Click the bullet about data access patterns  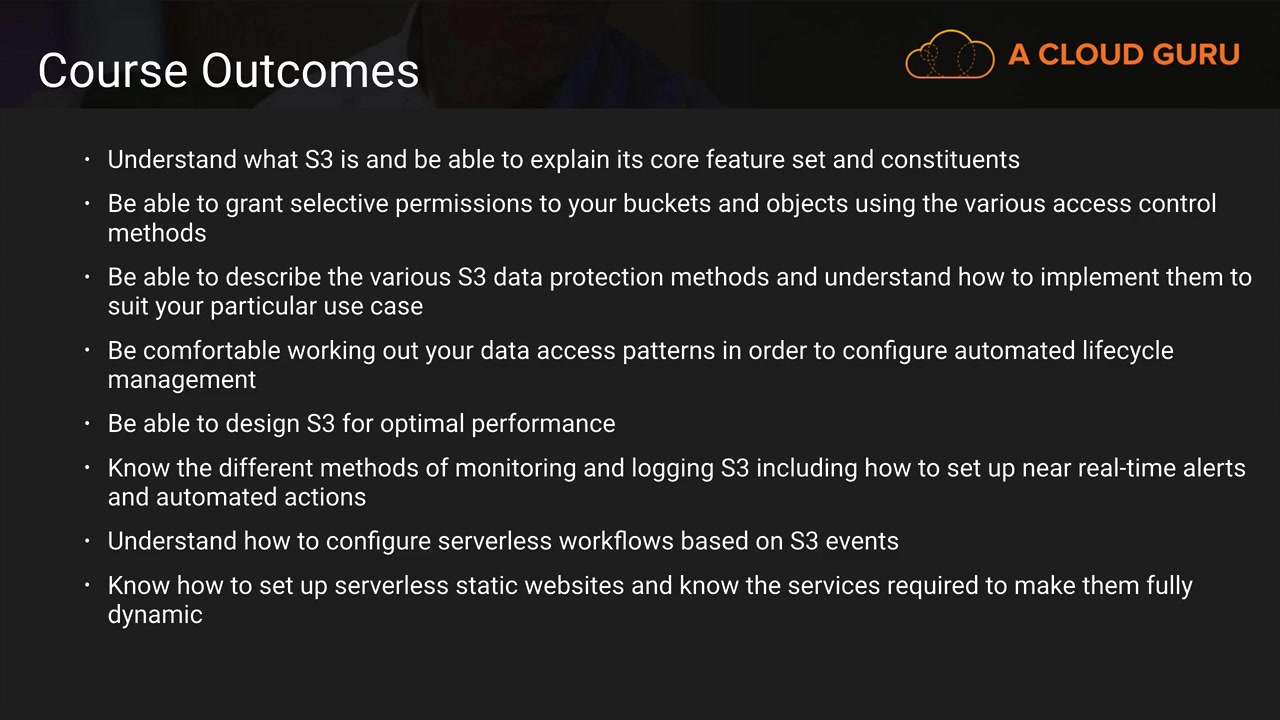click(x=640, y=351)
